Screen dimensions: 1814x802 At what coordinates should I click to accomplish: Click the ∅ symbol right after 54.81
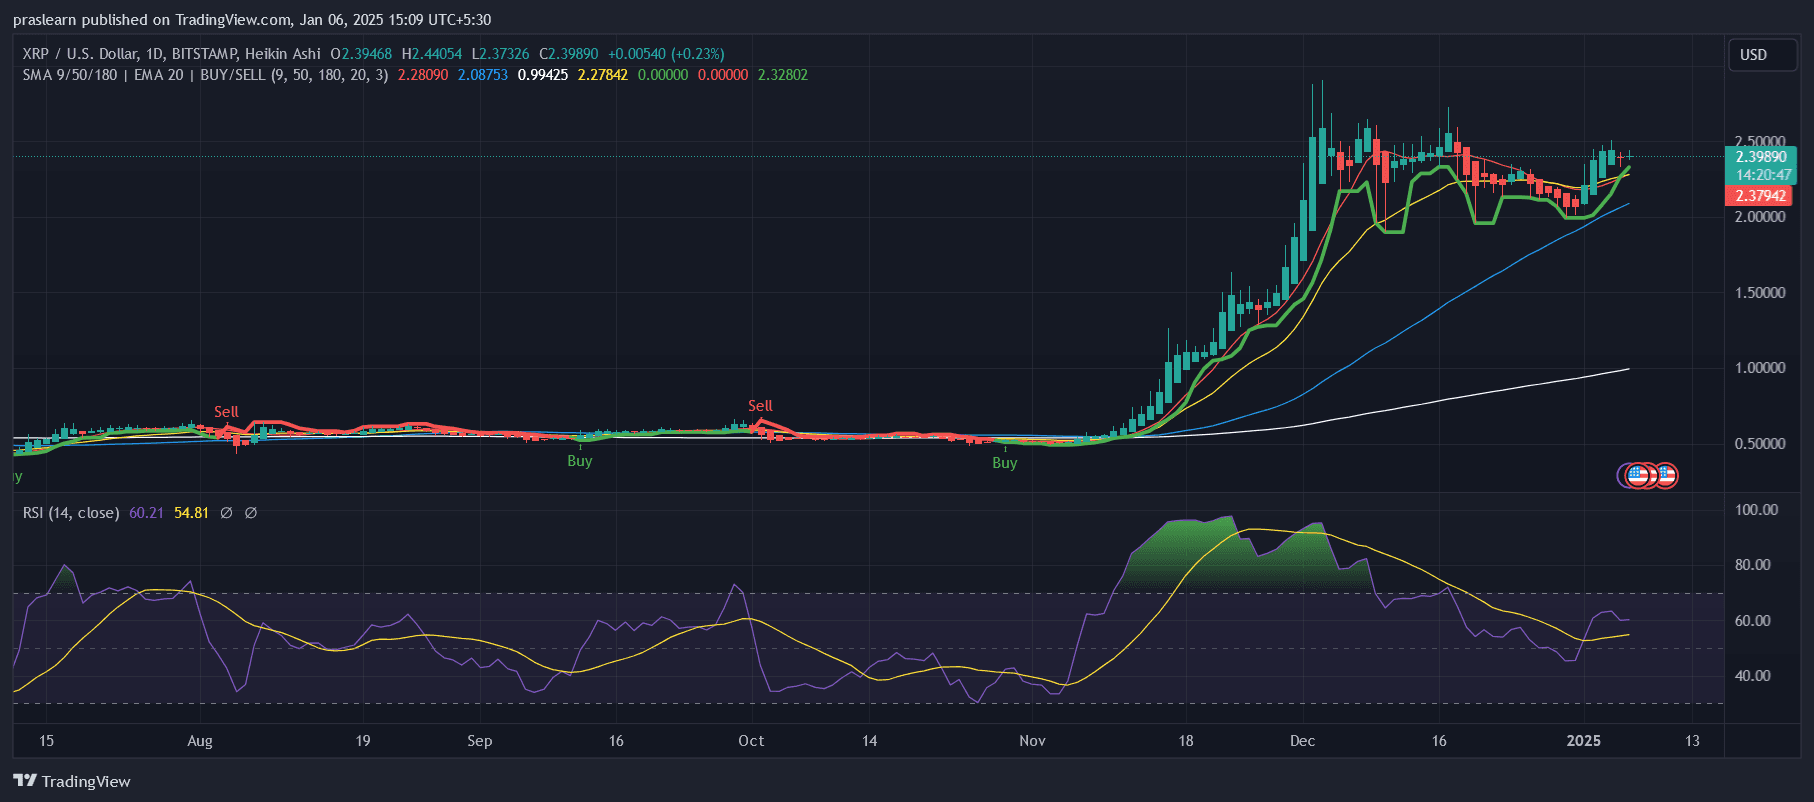tap(227, 513)
